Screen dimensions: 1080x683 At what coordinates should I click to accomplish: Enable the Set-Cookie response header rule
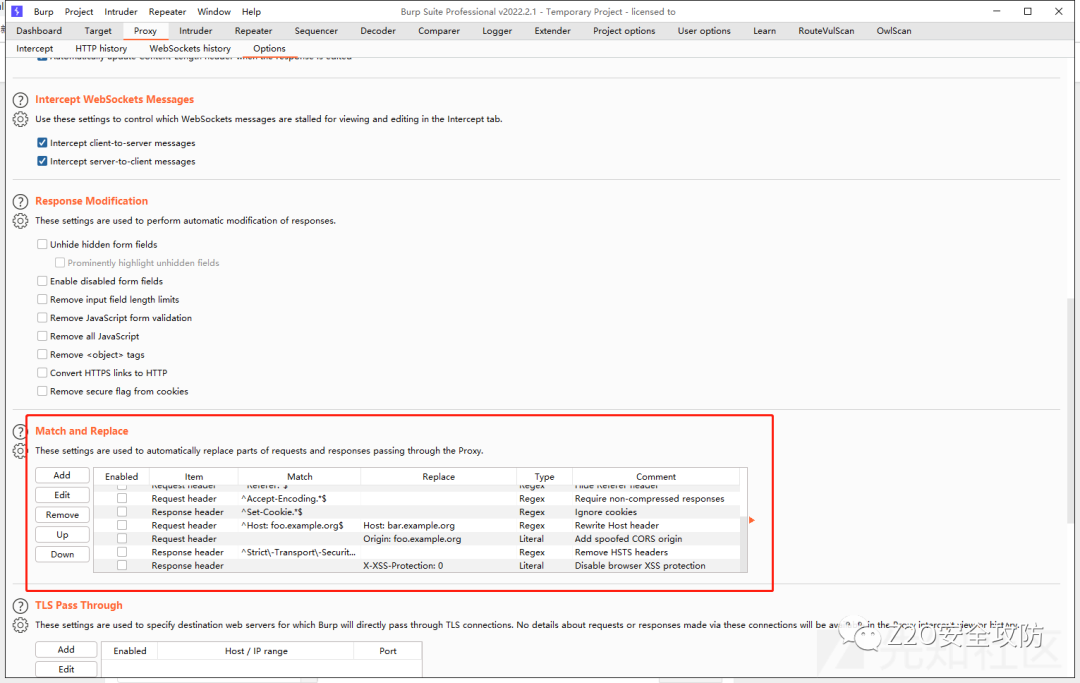pos(122,512)
